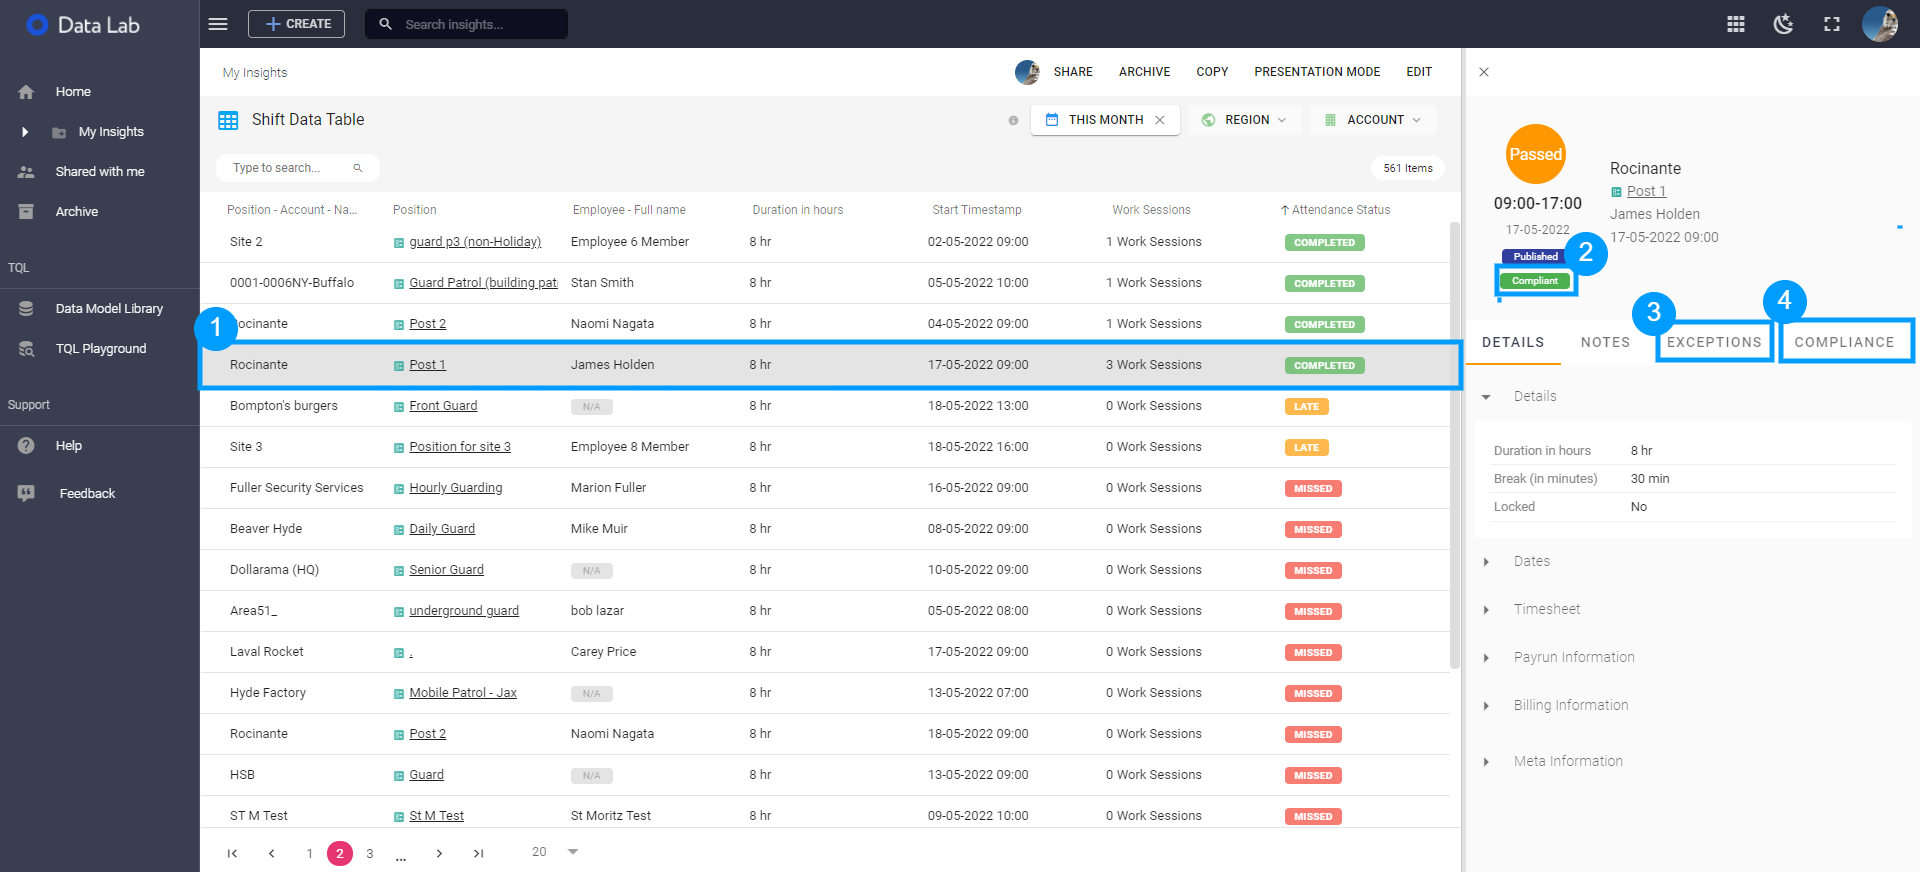Open the Feedback item in sidebar
Viewport: 1920px width, 872px height.
(87, 494)
